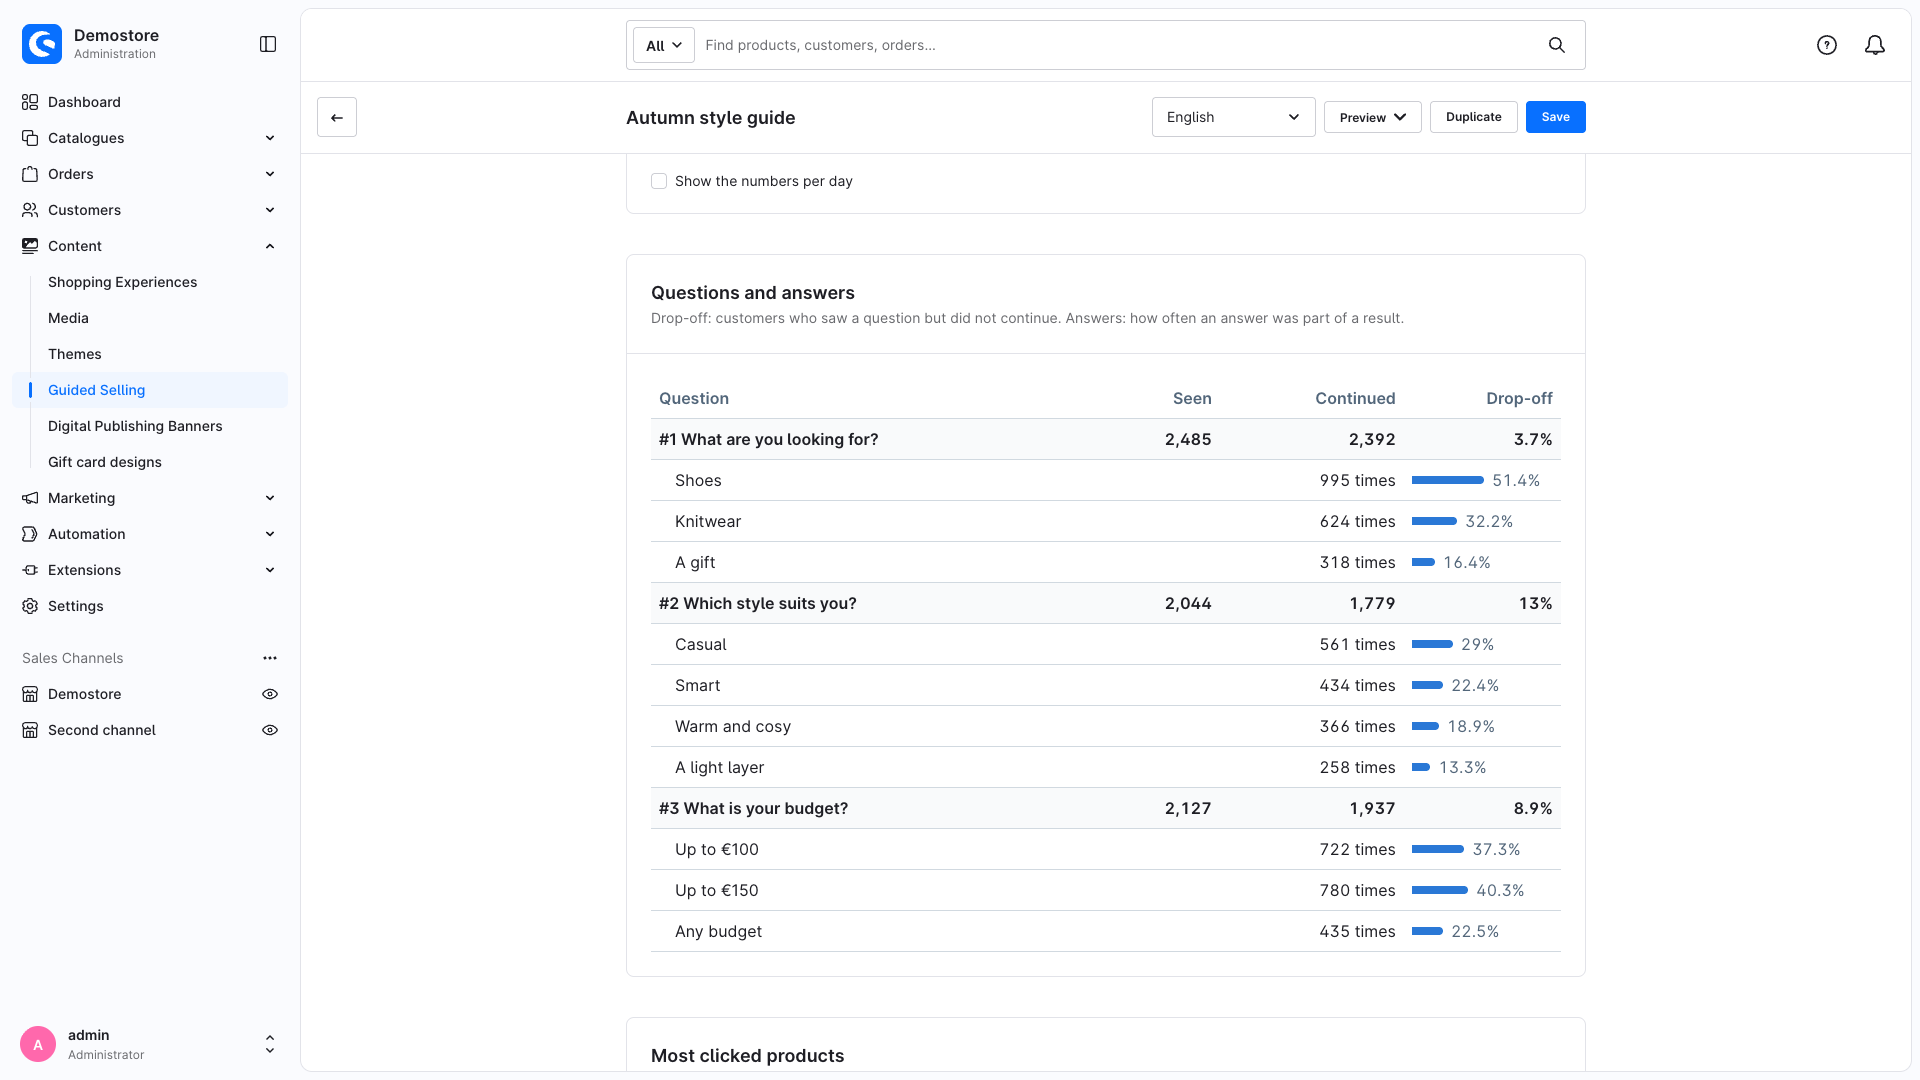
Task: Open the All search filter dropdown
Action: pos(663,45)
